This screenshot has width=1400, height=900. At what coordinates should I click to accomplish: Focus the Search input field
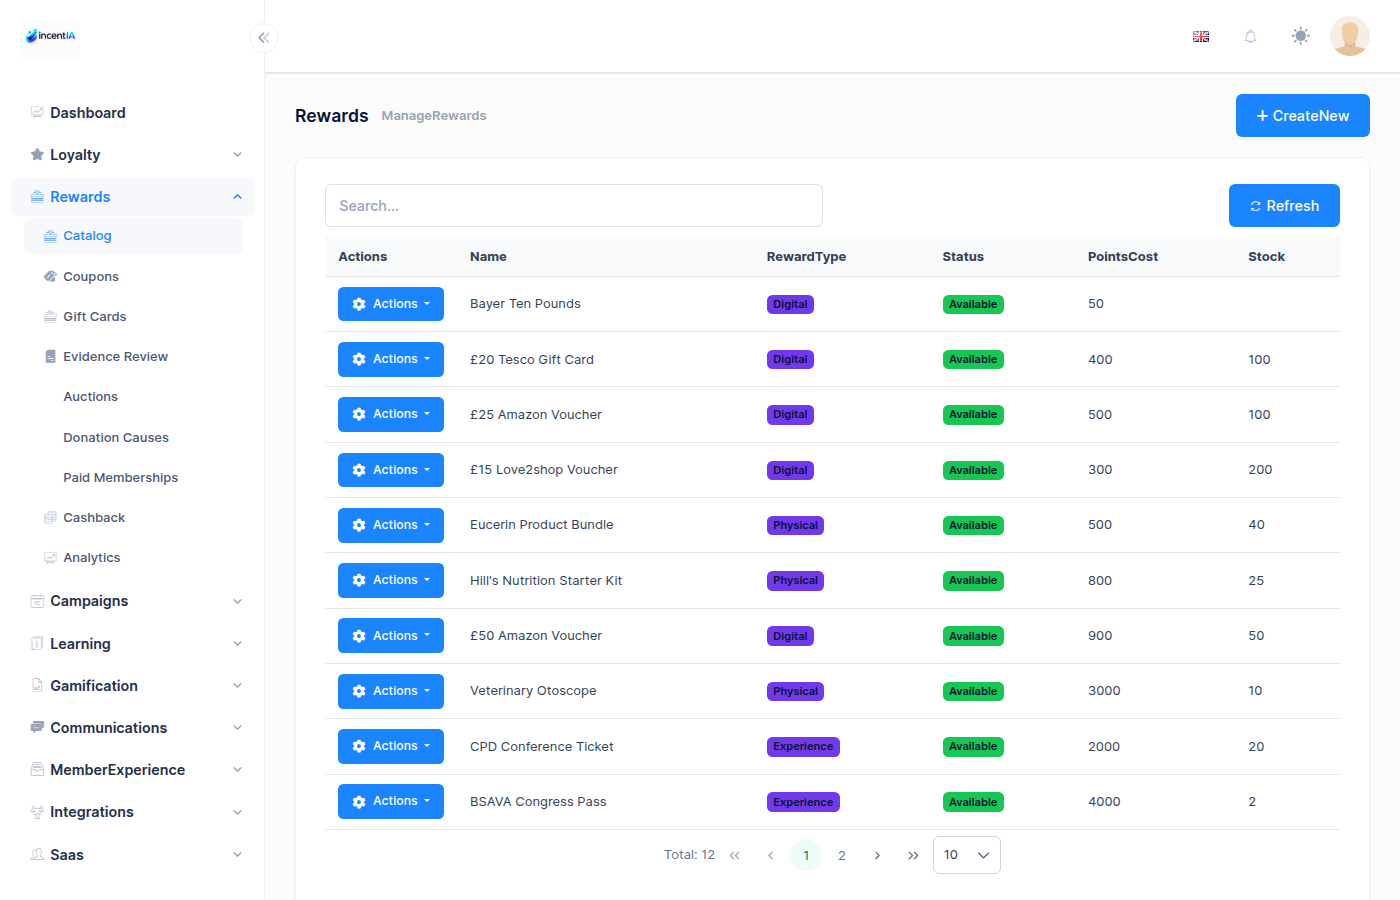(x=574, y=206)
